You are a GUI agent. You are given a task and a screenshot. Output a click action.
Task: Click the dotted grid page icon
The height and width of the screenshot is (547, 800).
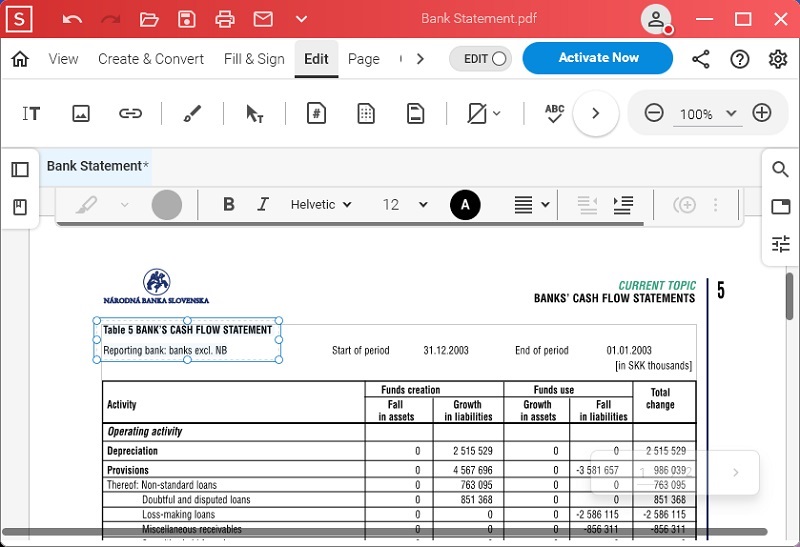click(x=366, y=113)
